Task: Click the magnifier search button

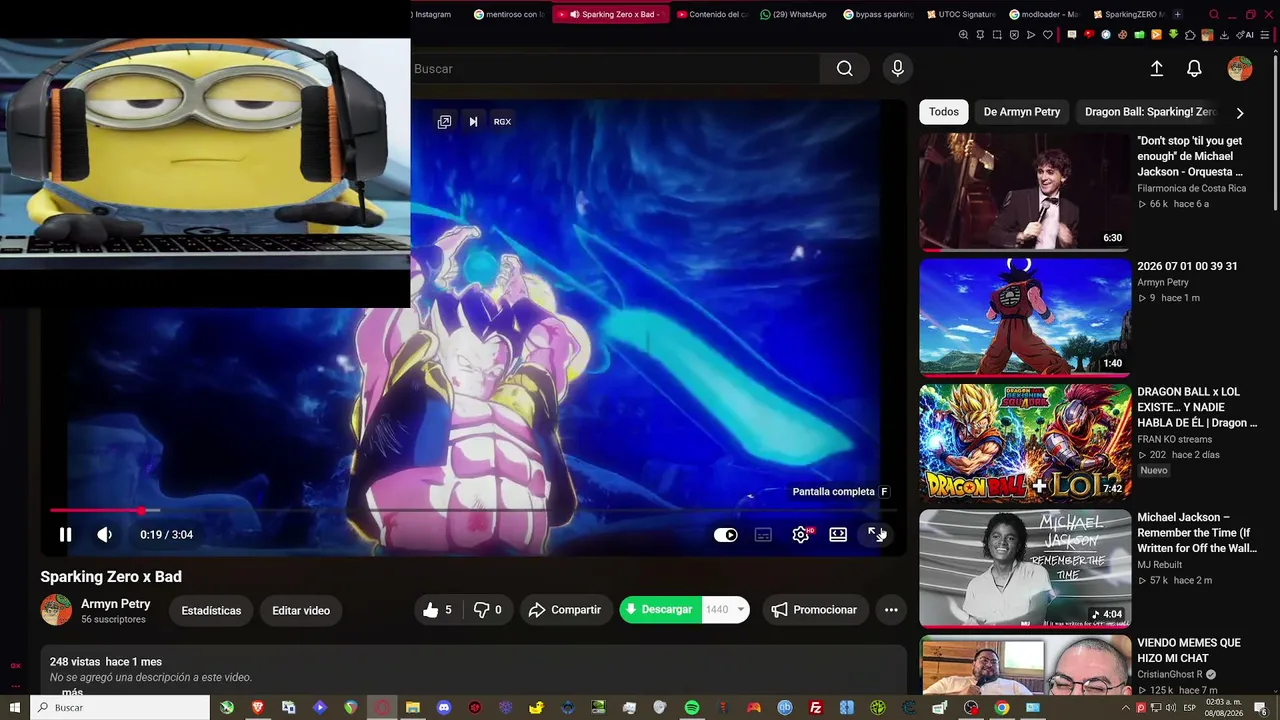Action: coord(845,69)
